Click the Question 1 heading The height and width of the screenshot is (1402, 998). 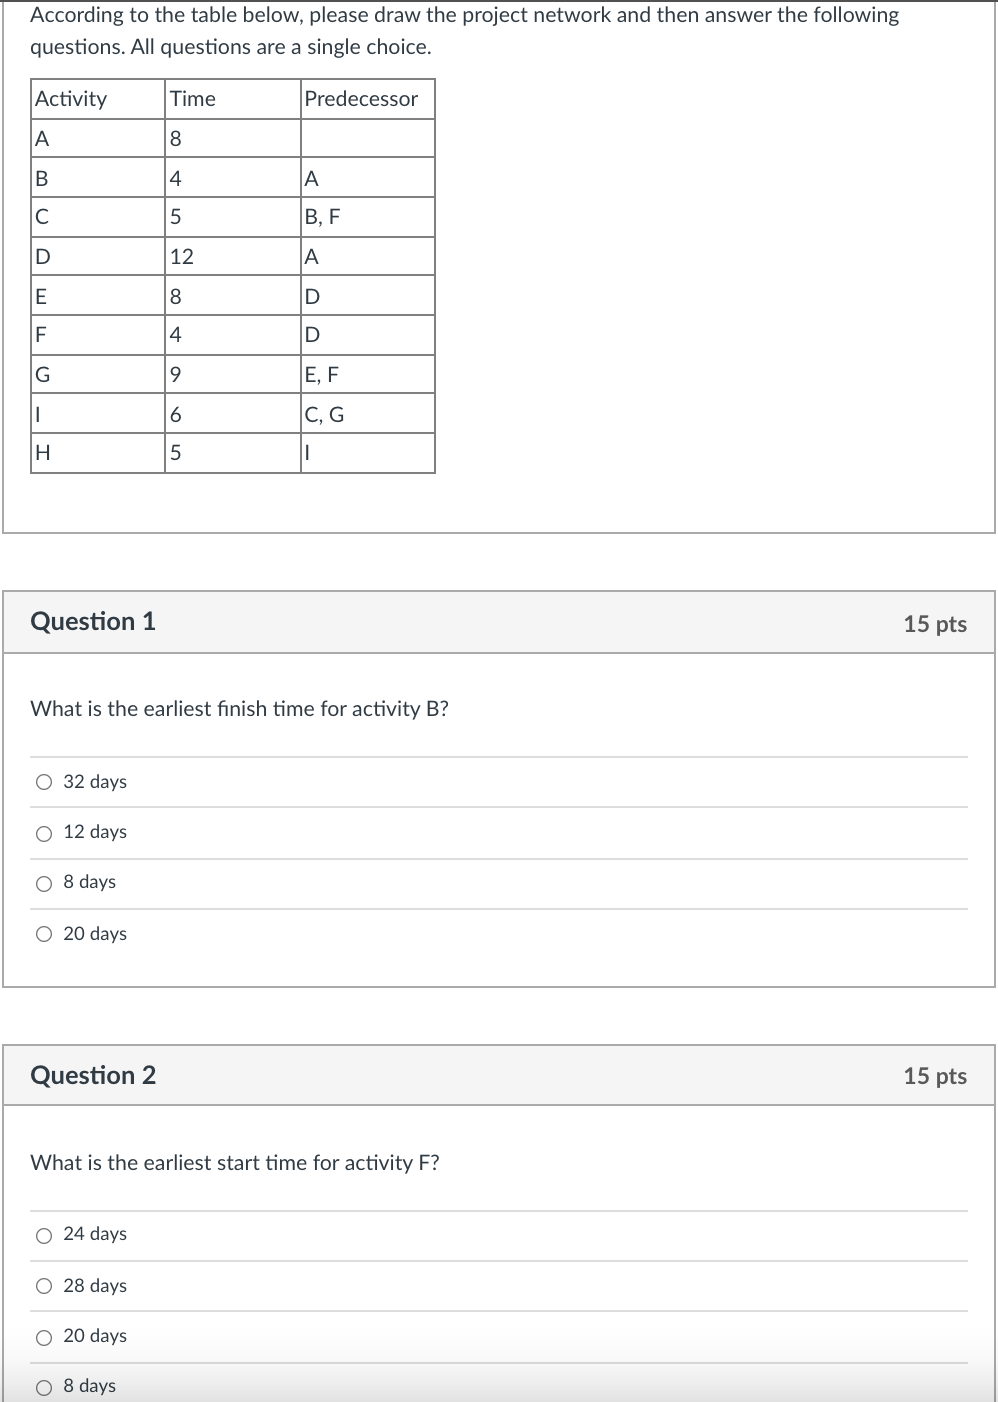coord(93,621)
